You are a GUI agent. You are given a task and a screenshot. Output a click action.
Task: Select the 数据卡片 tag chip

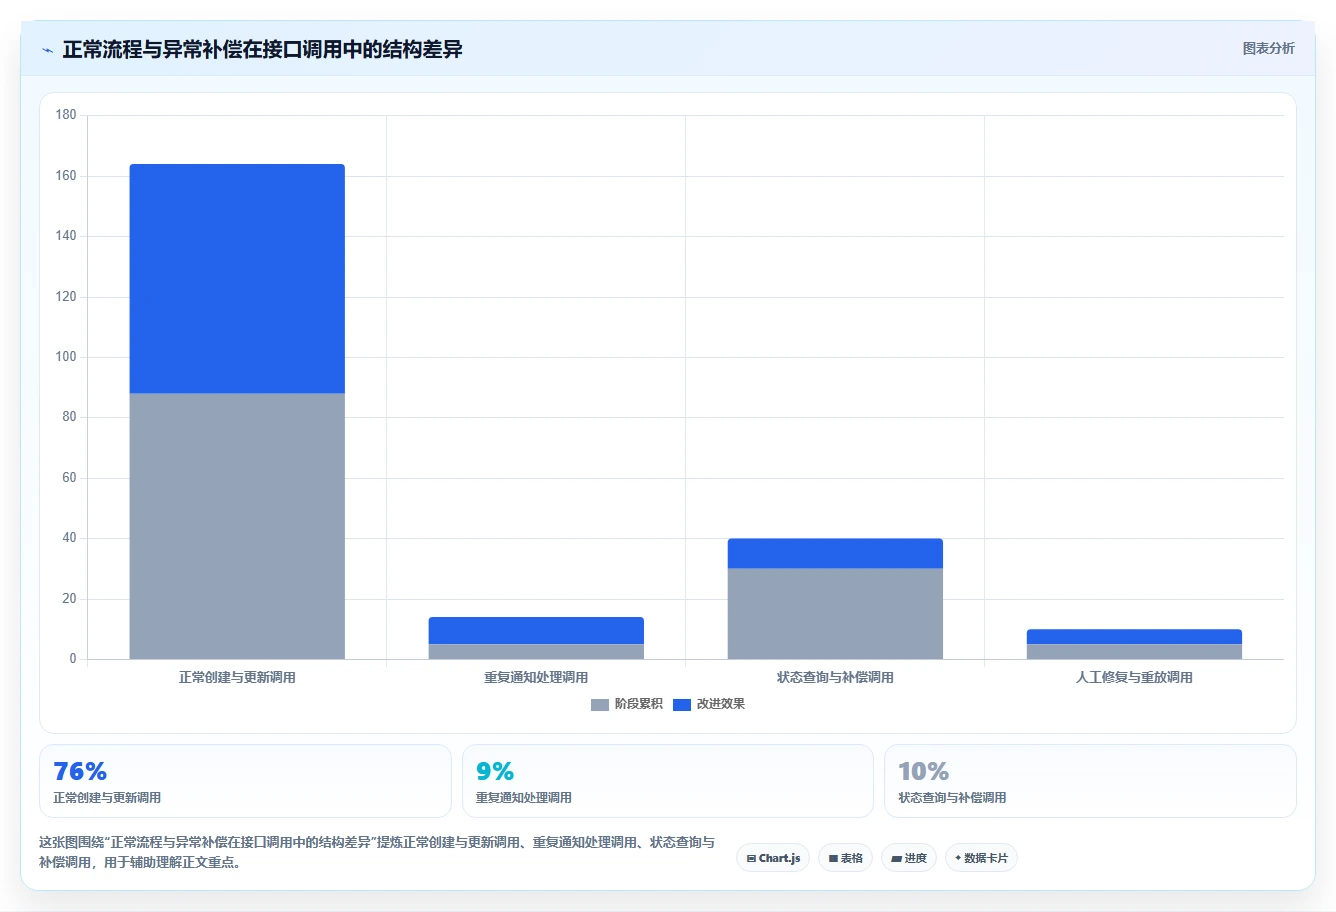[x=981, y=858]
